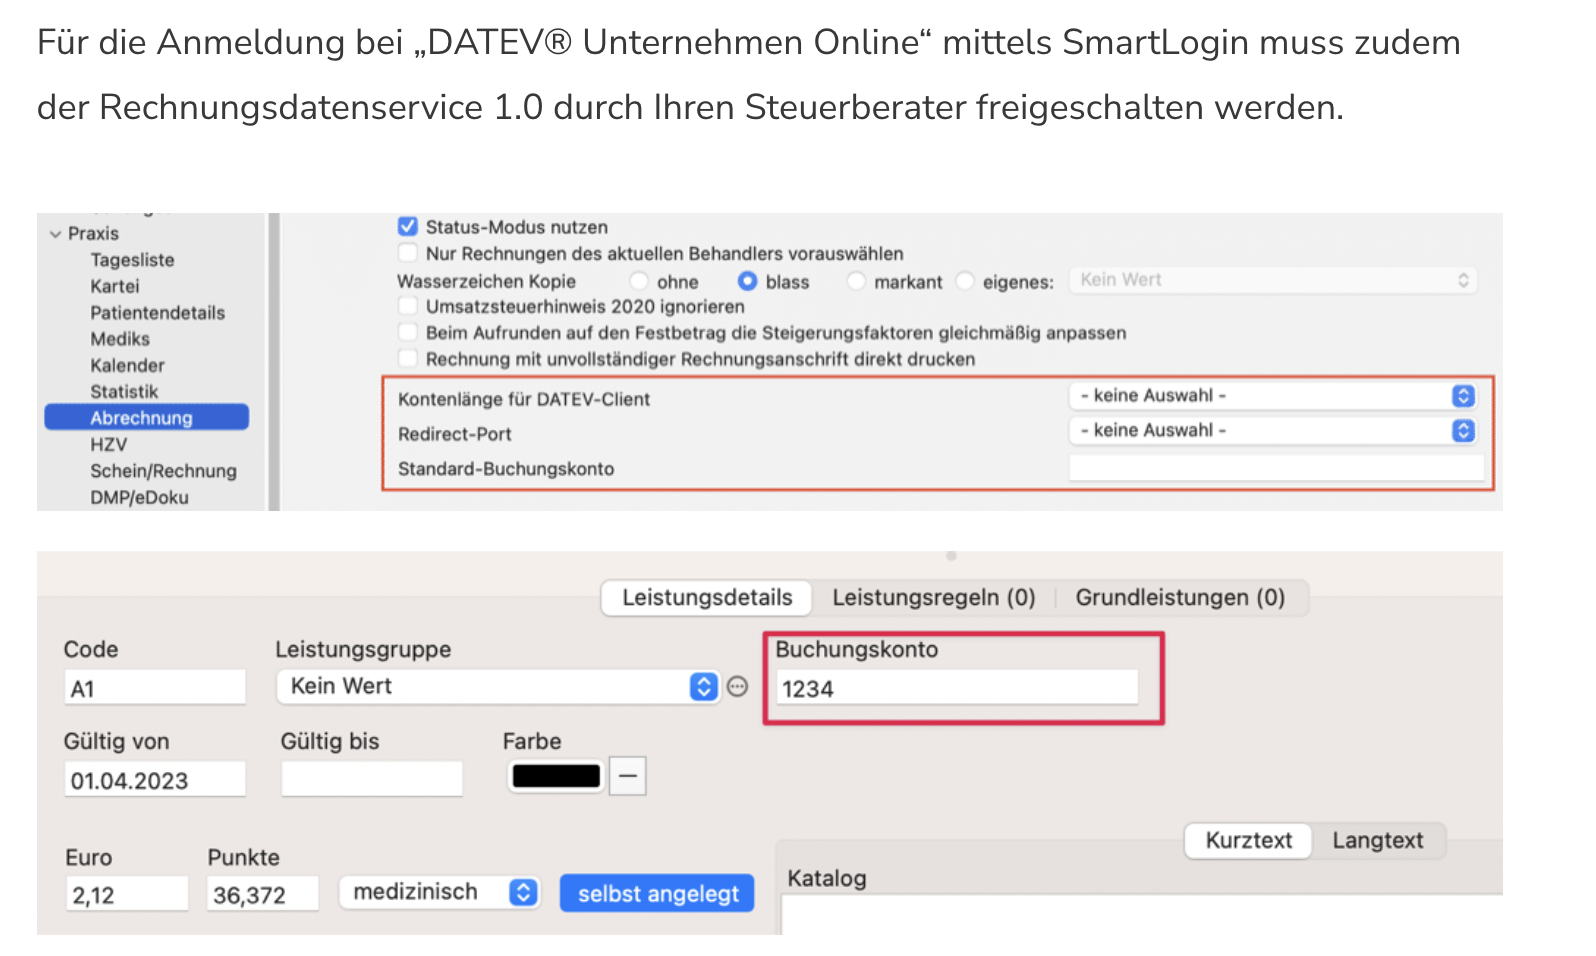Open Statistik settings entry

(124, 392)
